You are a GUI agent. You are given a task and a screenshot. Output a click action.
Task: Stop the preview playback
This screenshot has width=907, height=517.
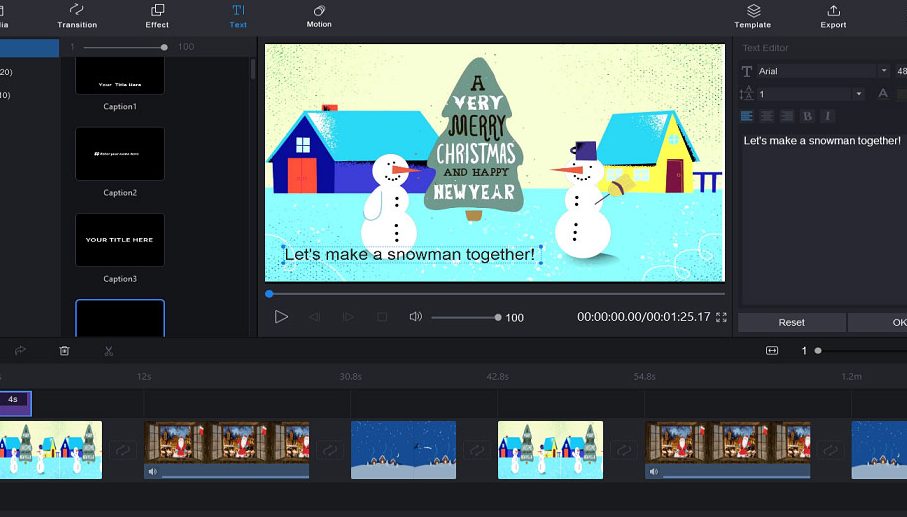pos(382,317)
